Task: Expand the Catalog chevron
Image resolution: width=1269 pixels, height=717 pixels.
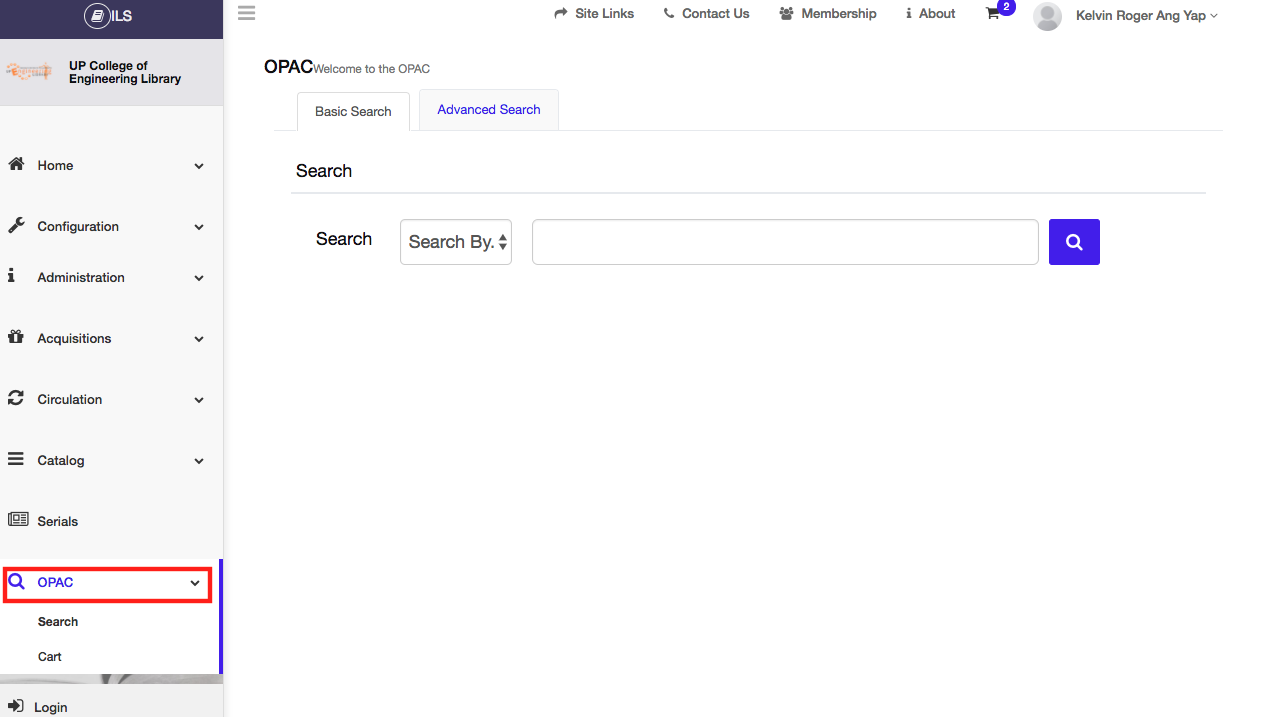Action: click(199, 461)
